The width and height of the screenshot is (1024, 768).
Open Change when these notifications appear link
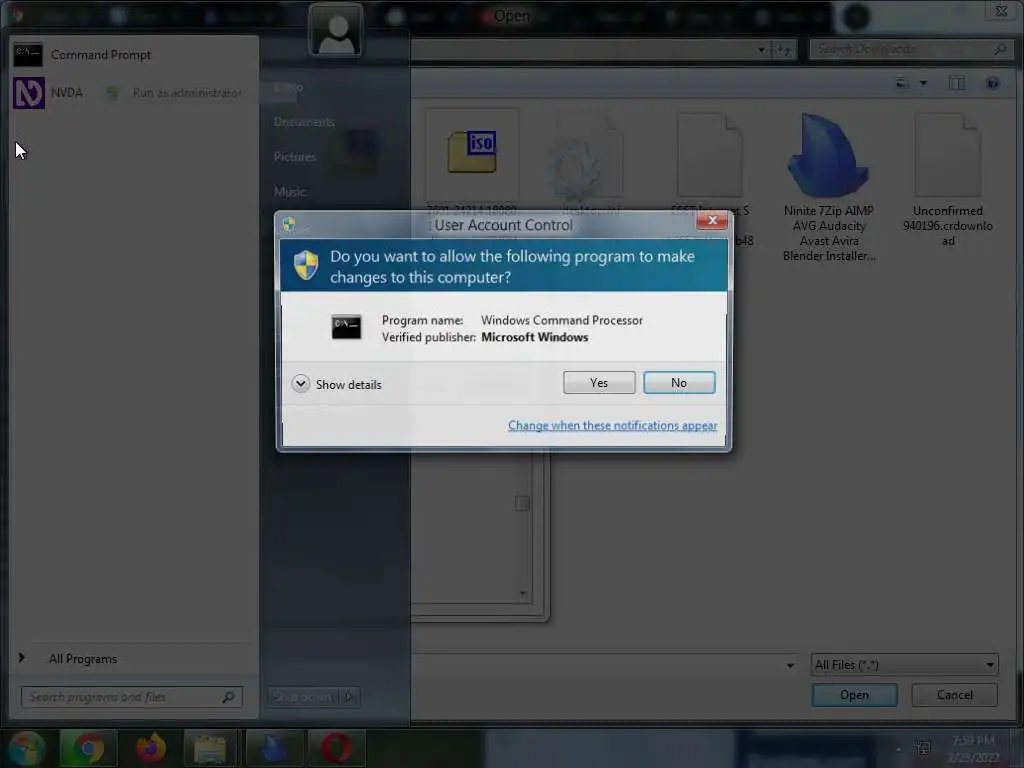tap(613, 426)
